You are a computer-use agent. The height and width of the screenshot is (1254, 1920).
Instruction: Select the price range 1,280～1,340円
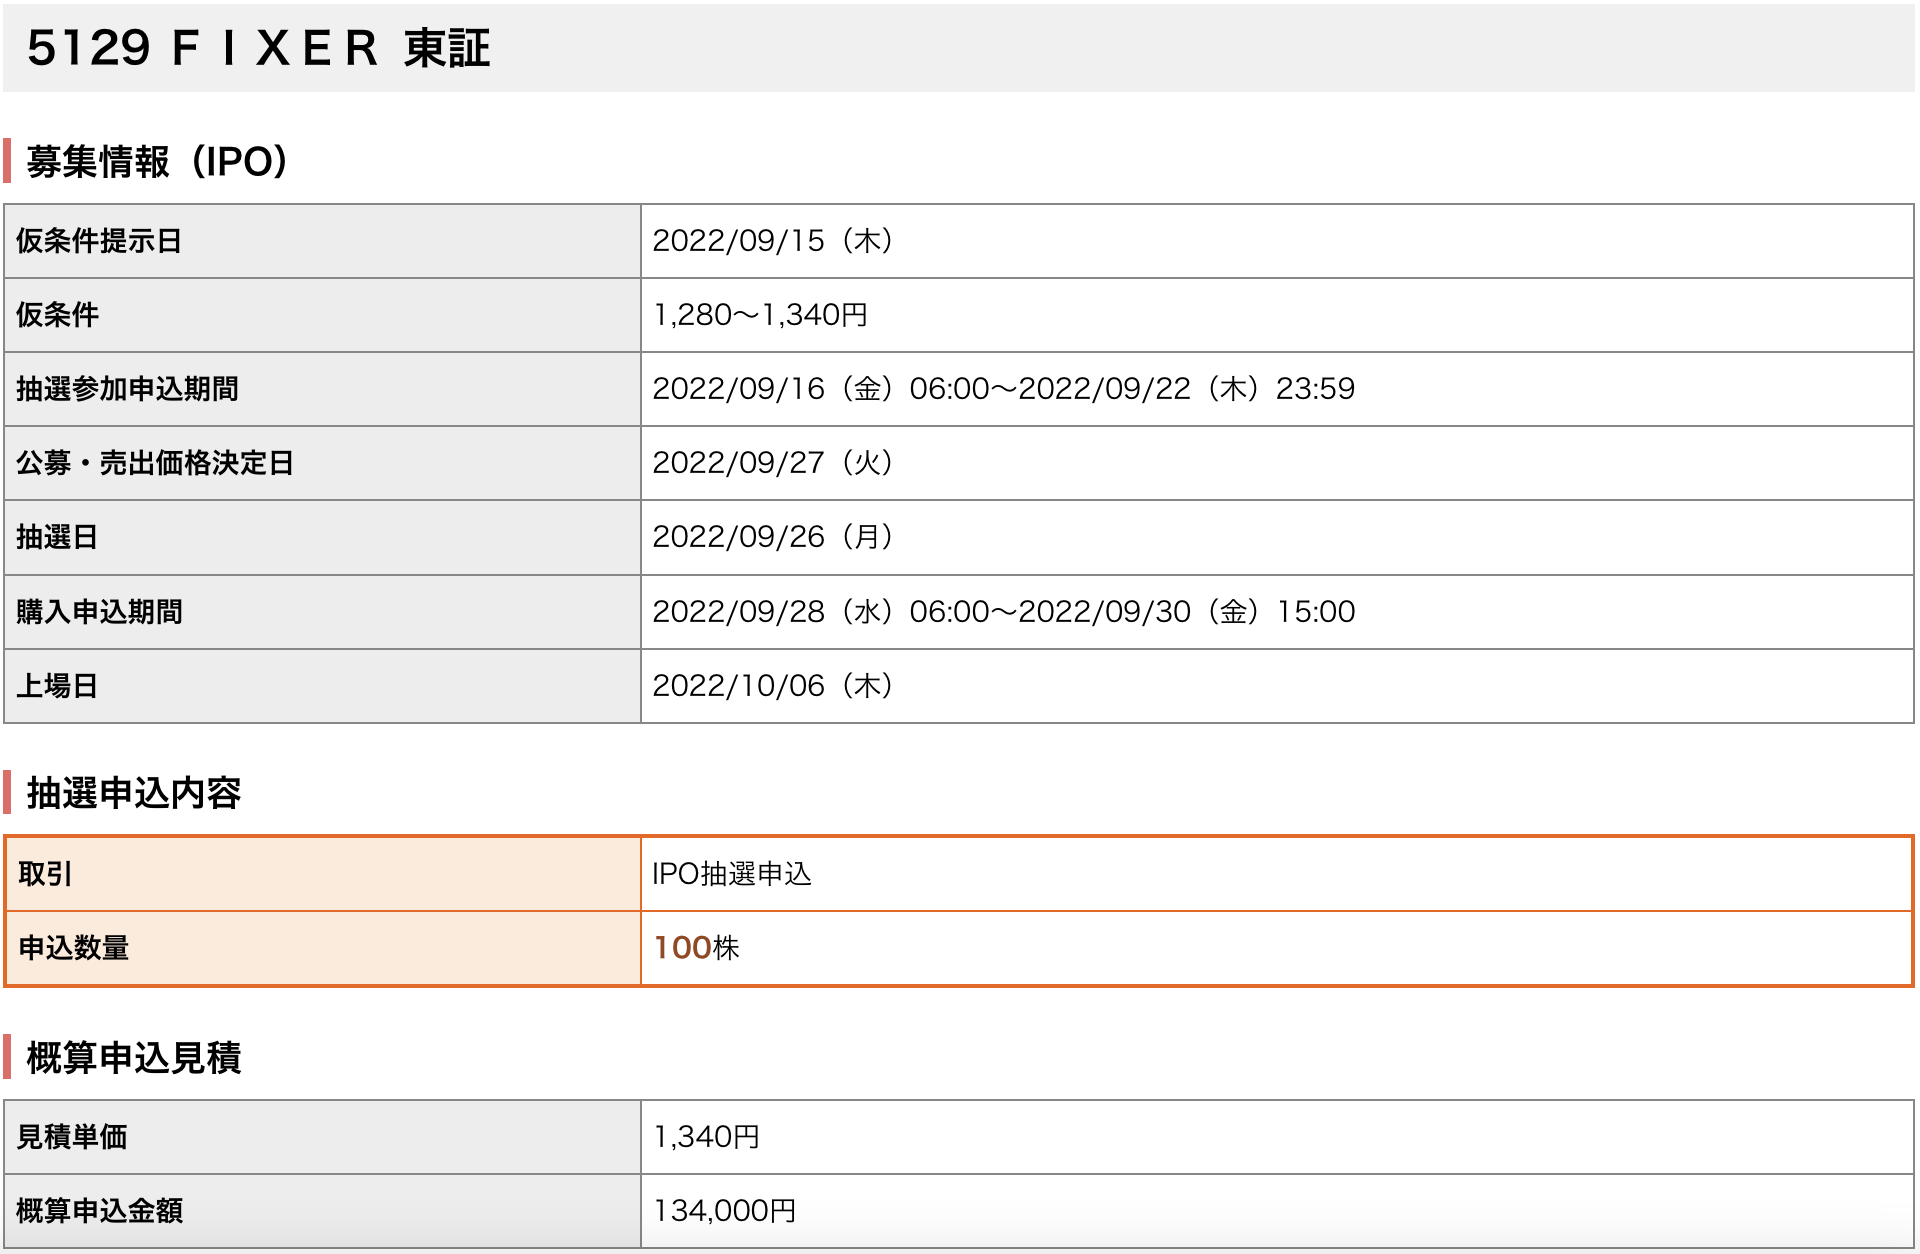click(760, 315)
